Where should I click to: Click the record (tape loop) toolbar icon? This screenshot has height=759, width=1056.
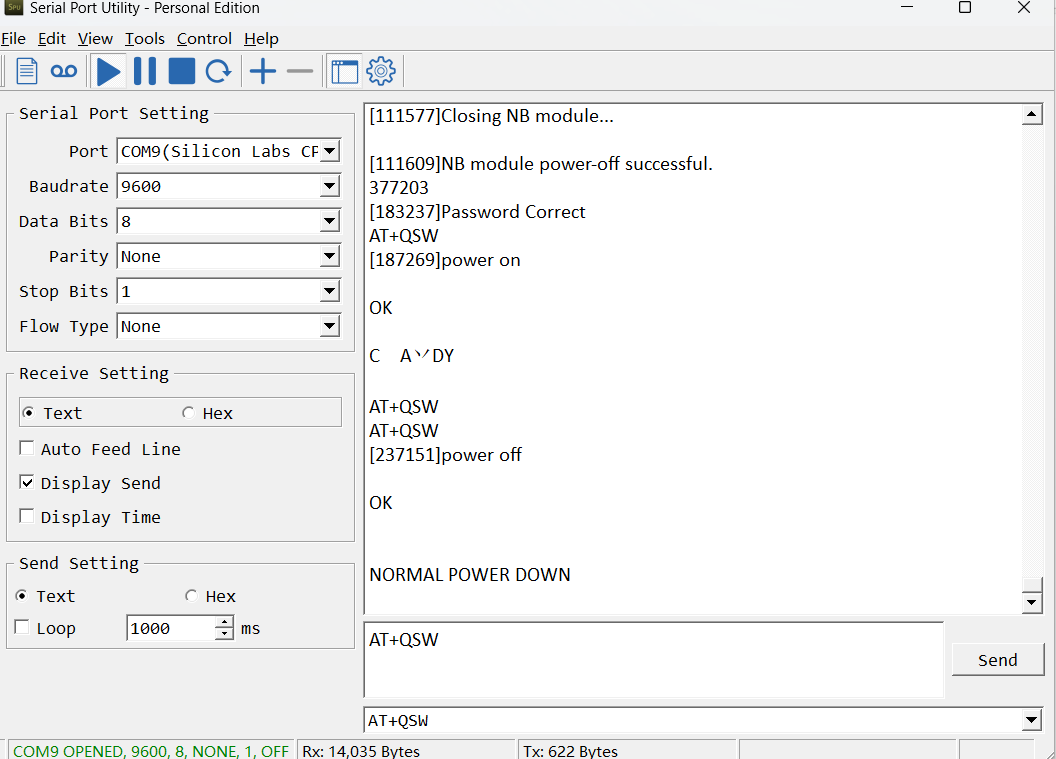64,71
